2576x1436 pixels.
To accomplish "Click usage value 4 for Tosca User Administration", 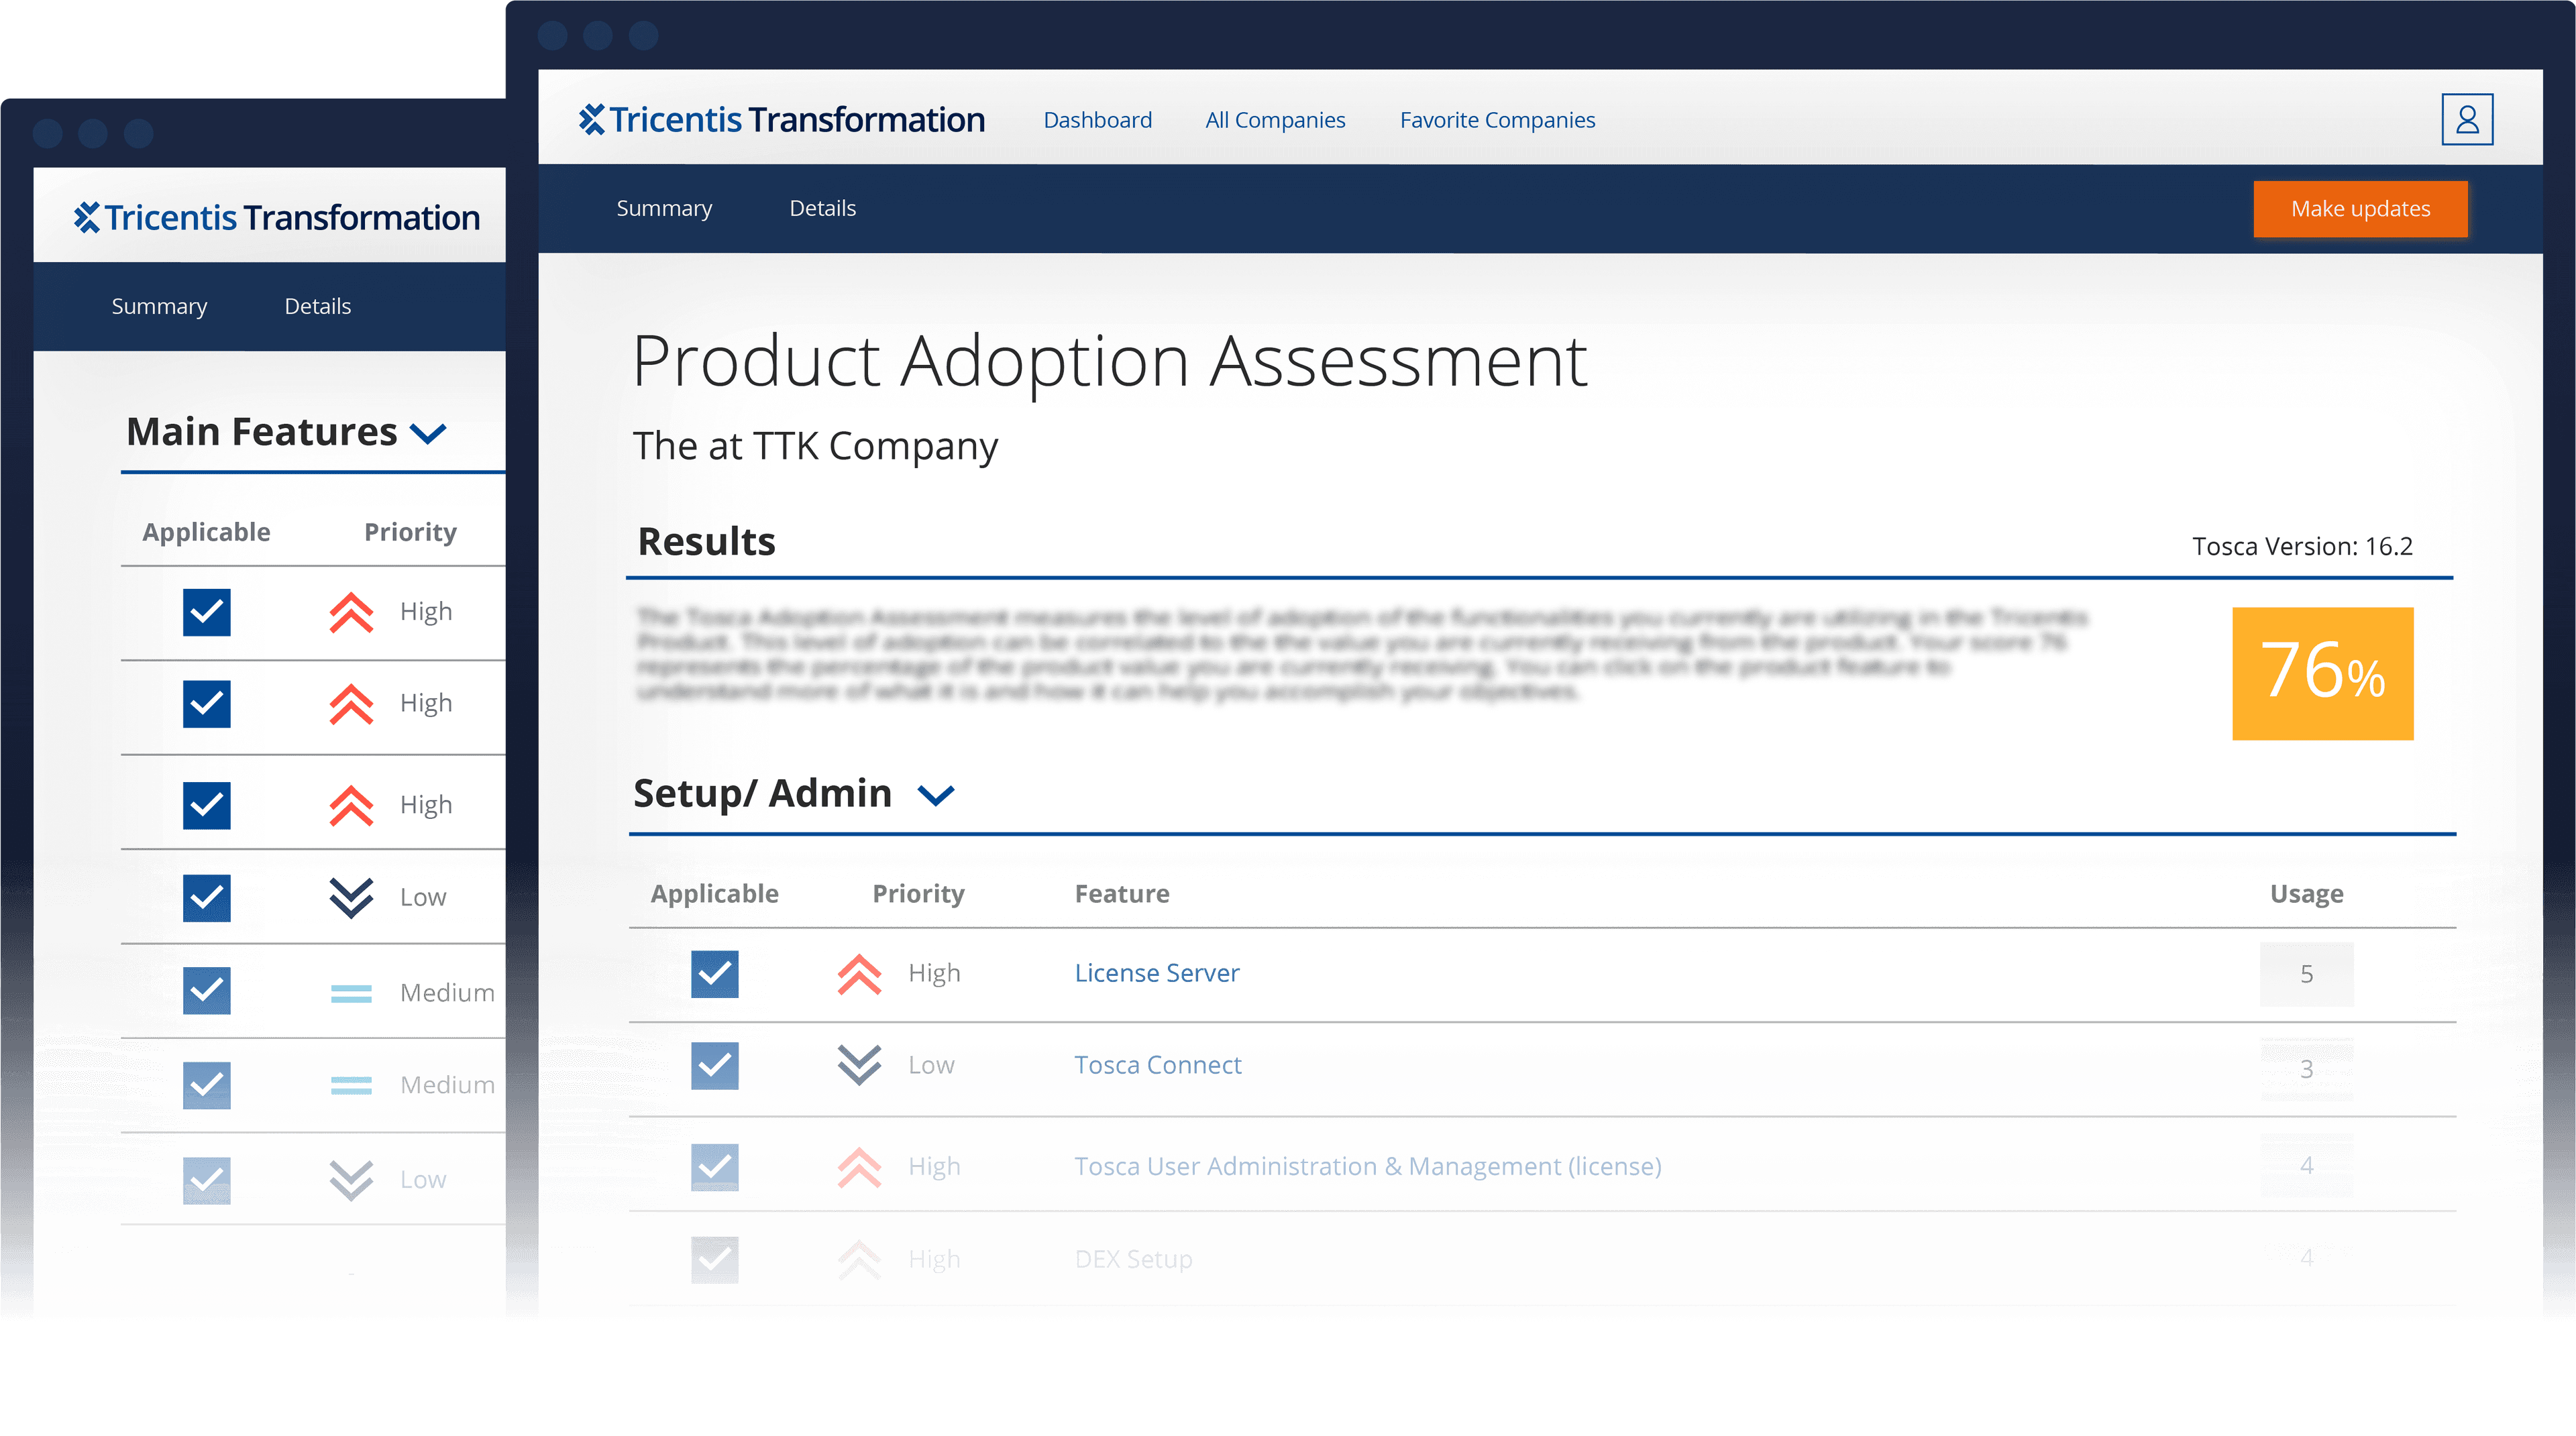I will point(2306,1166).
